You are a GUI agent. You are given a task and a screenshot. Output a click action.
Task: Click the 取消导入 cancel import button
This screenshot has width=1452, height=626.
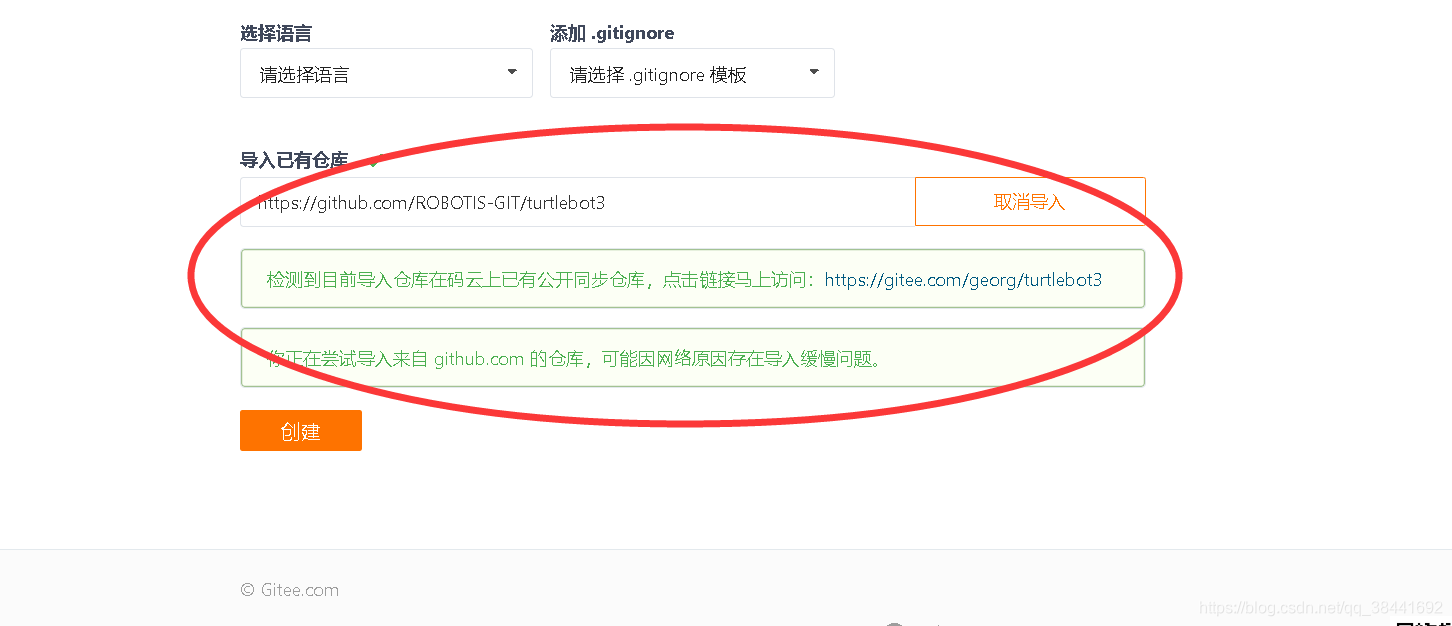(x=1030, y=202)
